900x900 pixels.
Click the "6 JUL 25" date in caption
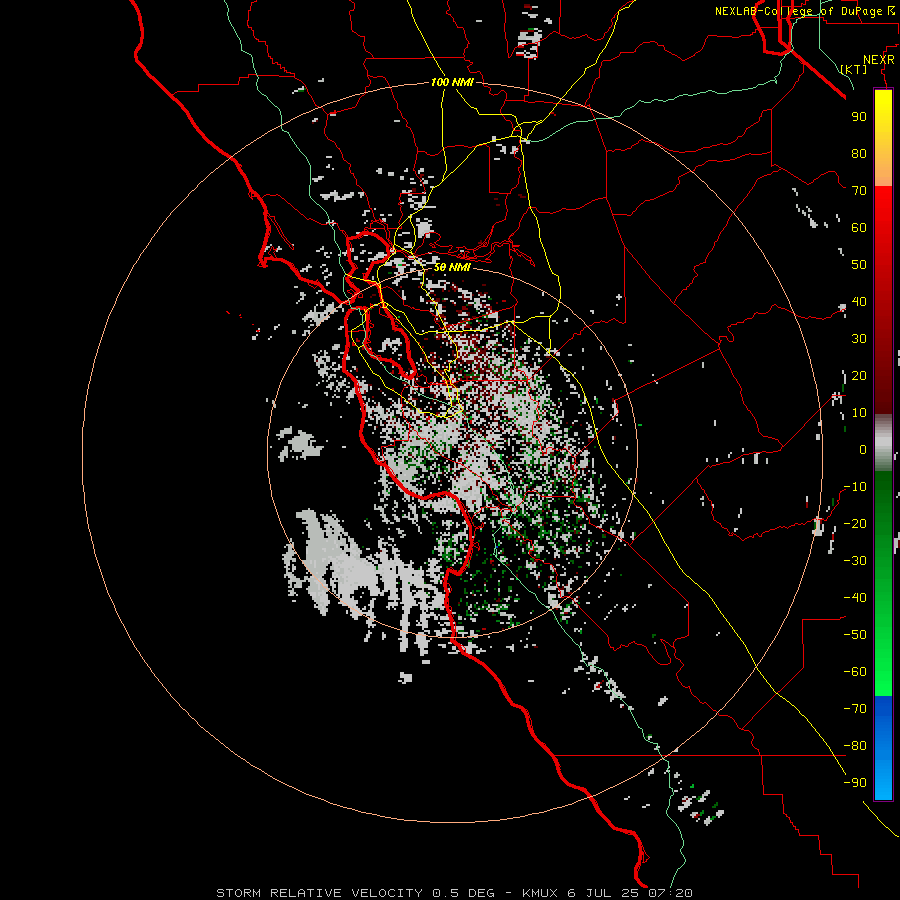point(604,893)
